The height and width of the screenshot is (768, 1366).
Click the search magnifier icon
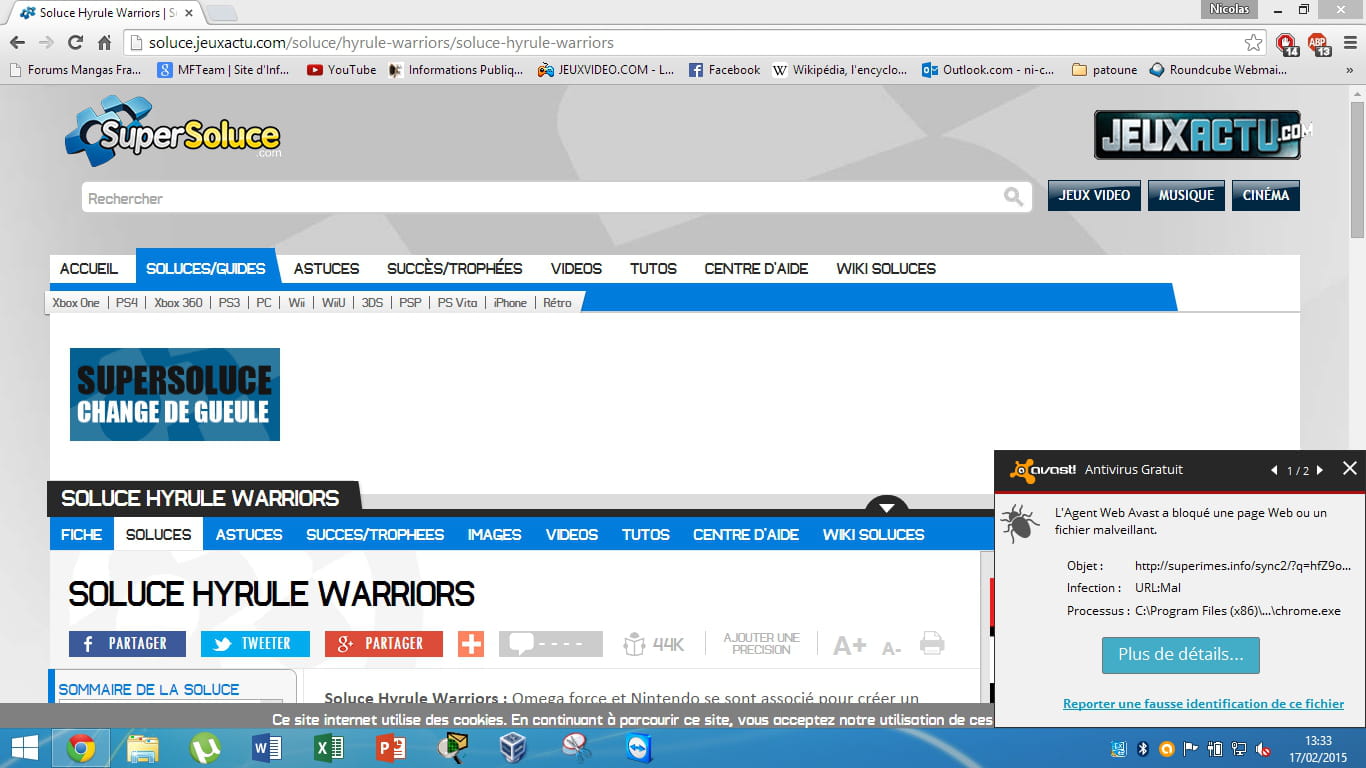click(x=1013, y=197)
